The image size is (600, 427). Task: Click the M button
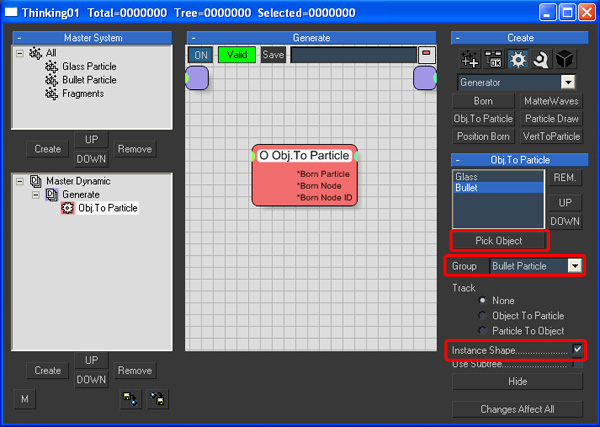[x=25, y=399]
